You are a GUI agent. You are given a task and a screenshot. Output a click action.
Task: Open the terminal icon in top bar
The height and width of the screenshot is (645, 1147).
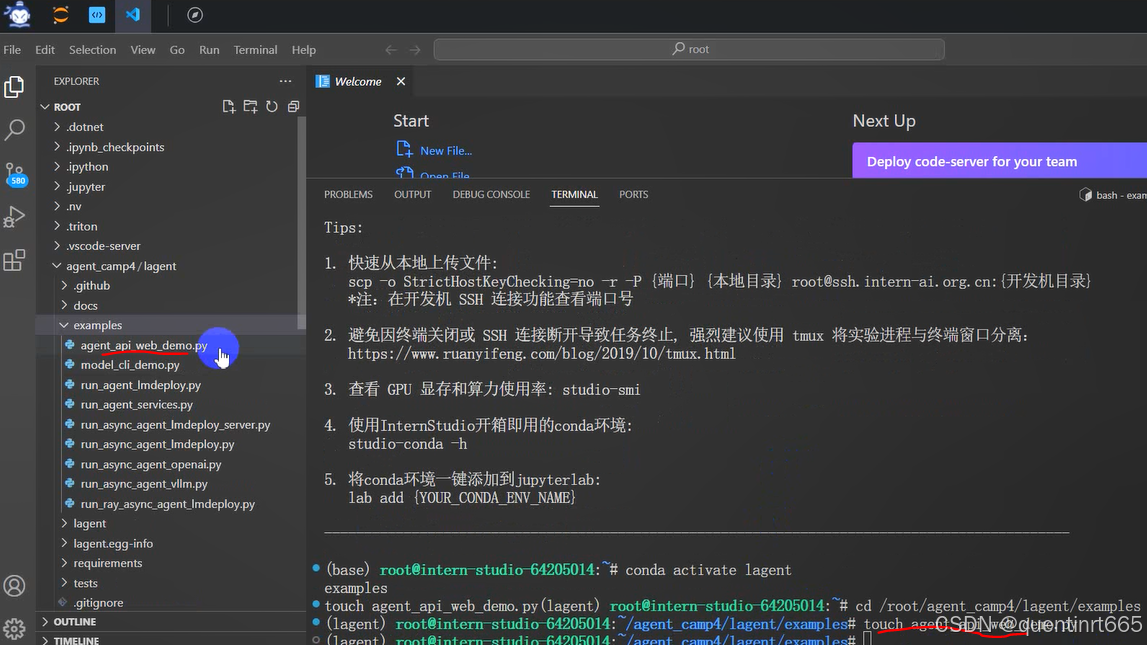pyautogui.click(x=97, y=15)
